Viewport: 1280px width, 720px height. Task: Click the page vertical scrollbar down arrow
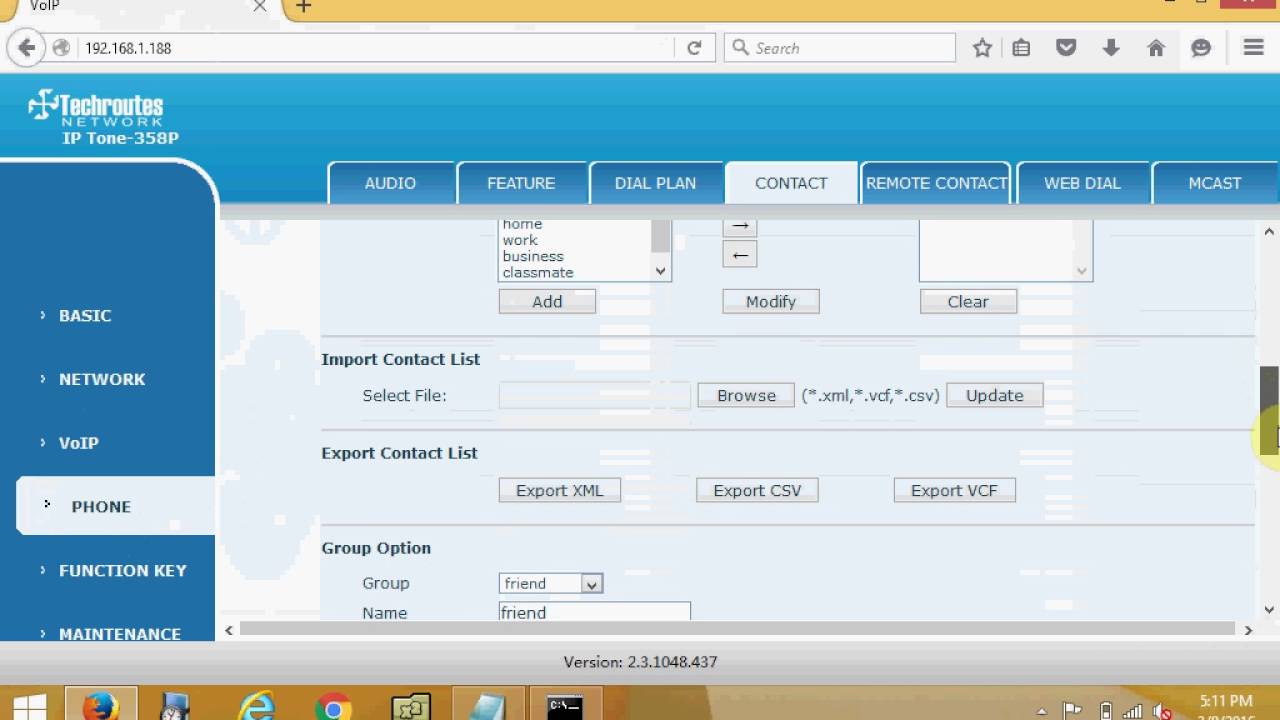(1269, 609)
